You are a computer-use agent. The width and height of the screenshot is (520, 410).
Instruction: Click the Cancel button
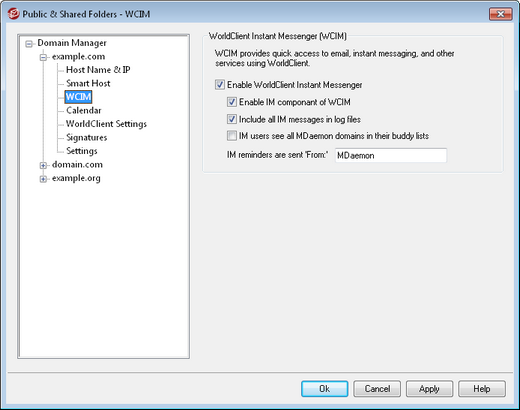(x=377, y=389)
